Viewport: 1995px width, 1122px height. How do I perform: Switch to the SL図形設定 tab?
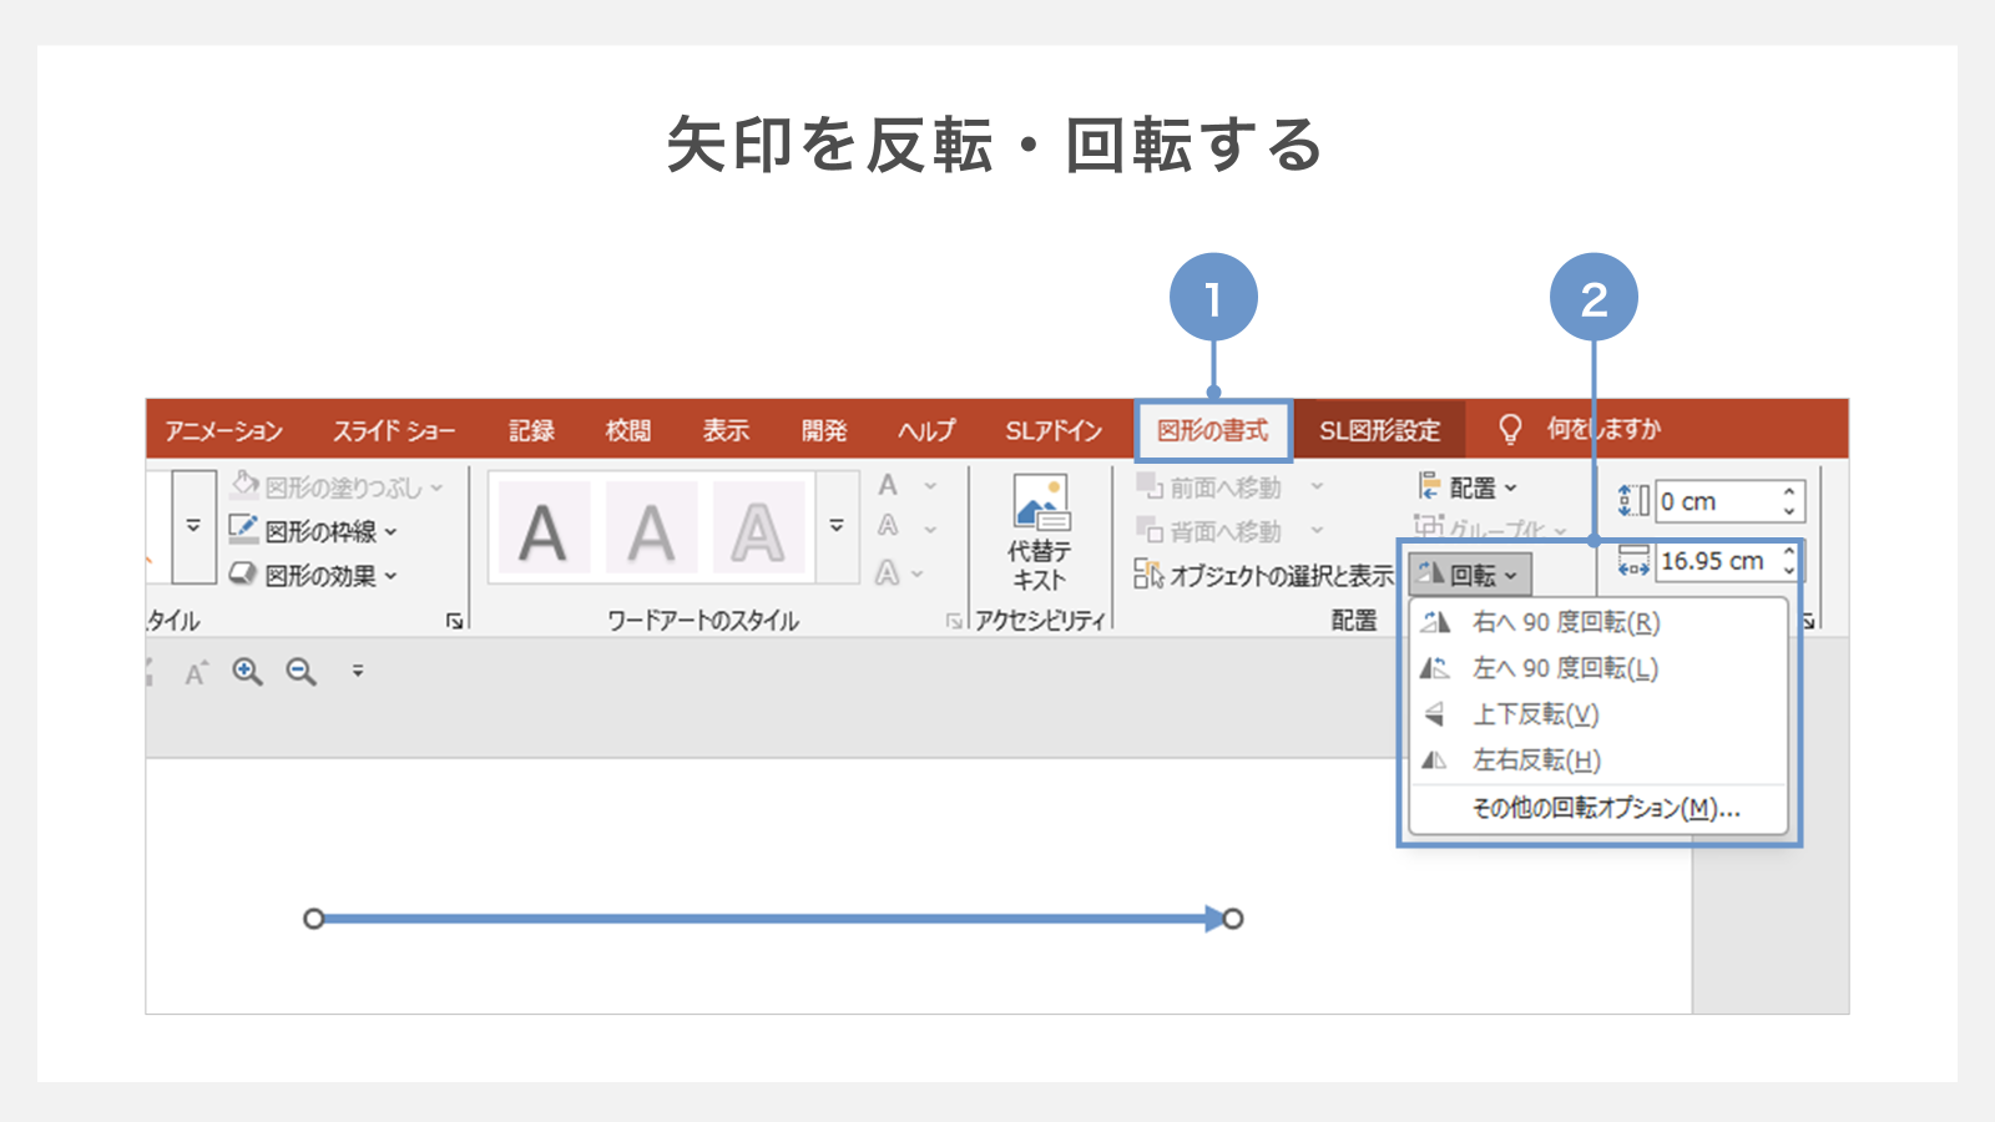tap(1379, 431)
